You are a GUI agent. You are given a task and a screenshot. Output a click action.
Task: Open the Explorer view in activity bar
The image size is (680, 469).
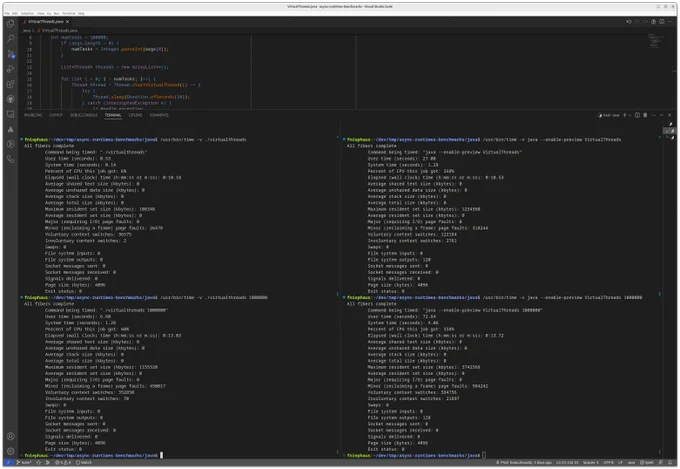11,23
